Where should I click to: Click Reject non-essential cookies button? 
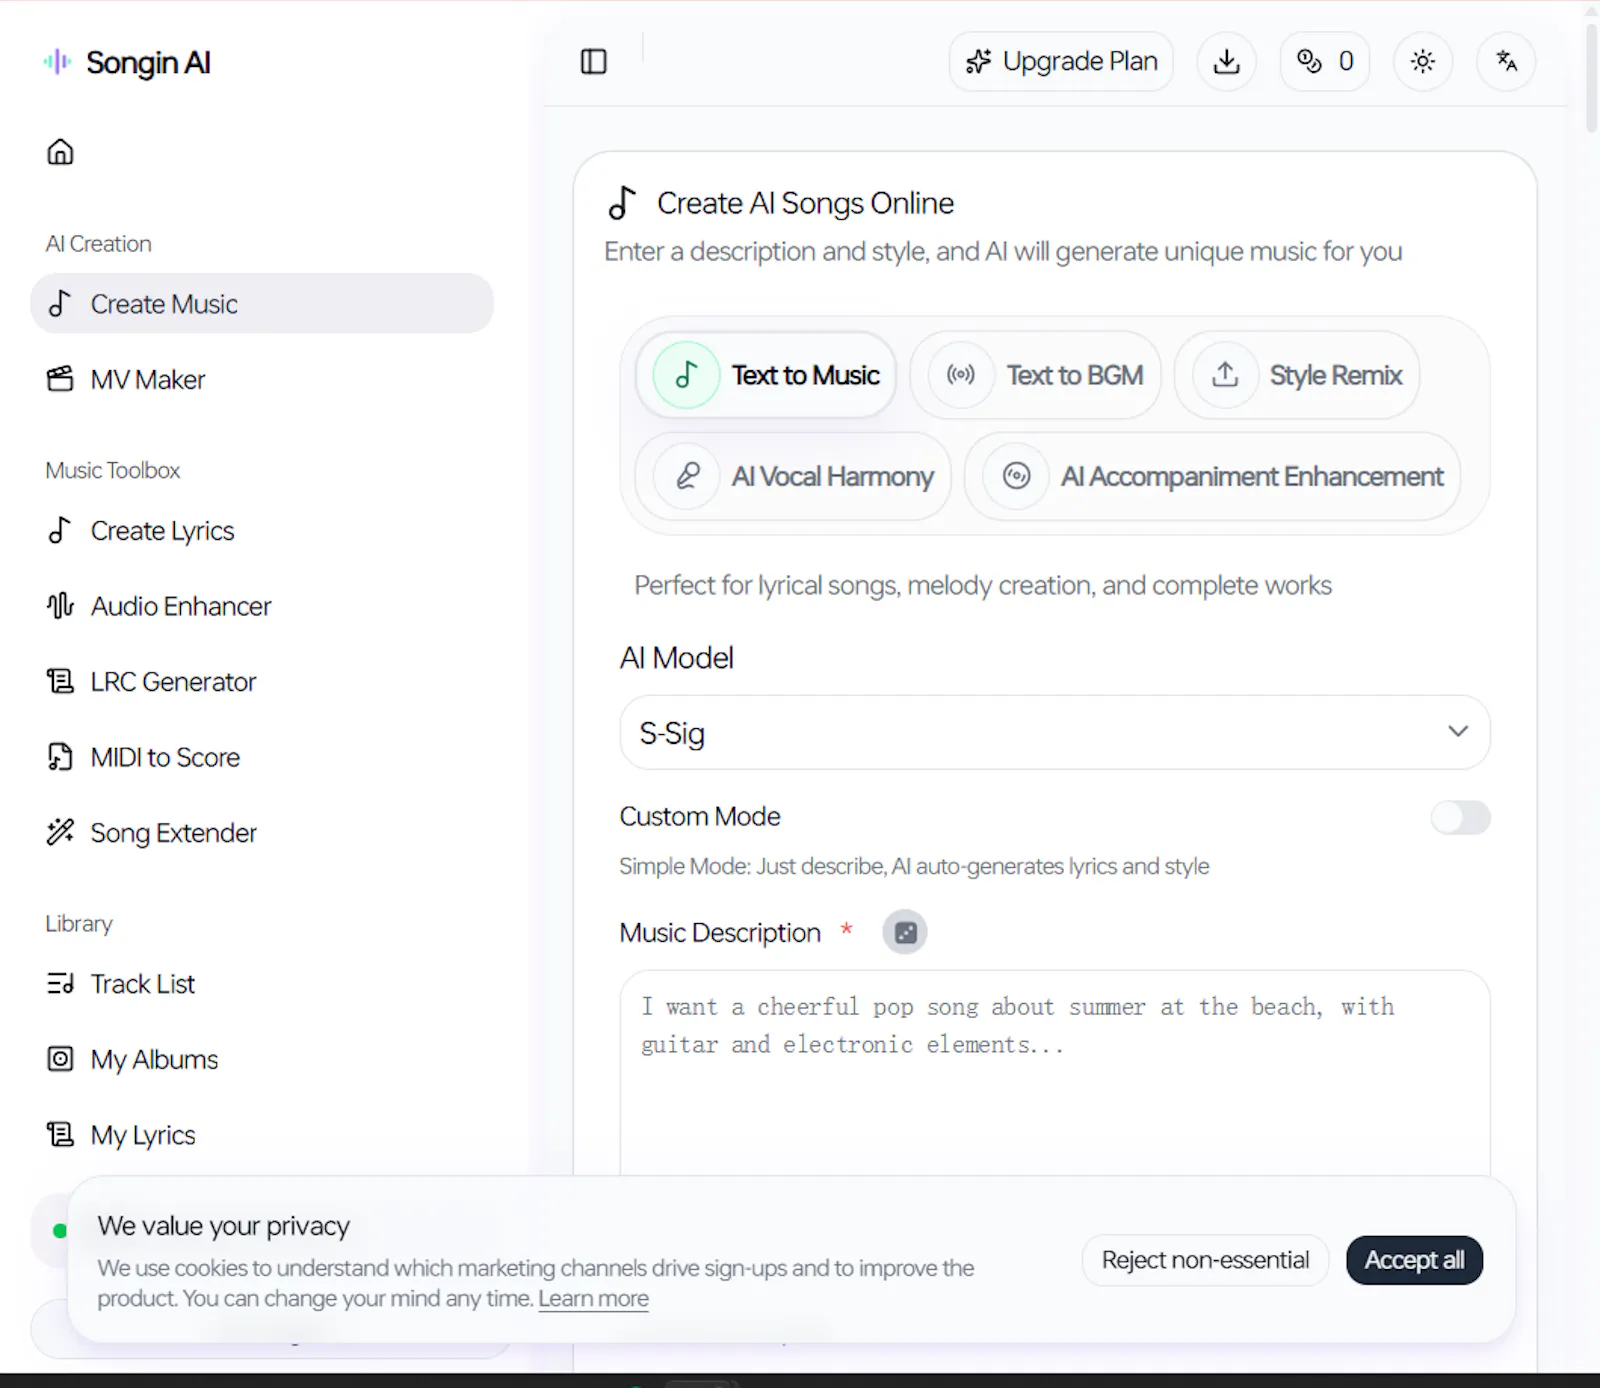pyautogui.click(x=1205, y=1261)
